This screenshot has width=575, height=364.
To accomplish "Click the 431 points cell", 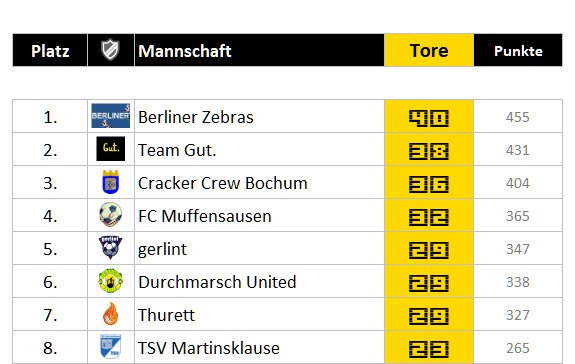I will tap(517, 150).
